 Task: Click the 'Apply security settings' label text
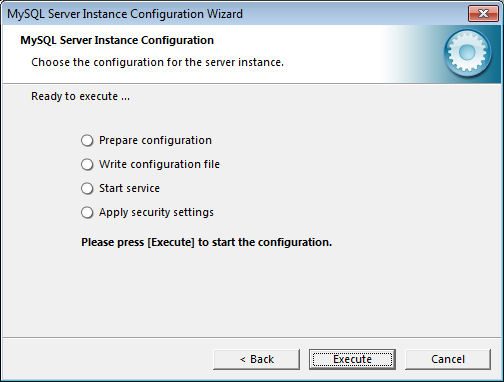156,212
